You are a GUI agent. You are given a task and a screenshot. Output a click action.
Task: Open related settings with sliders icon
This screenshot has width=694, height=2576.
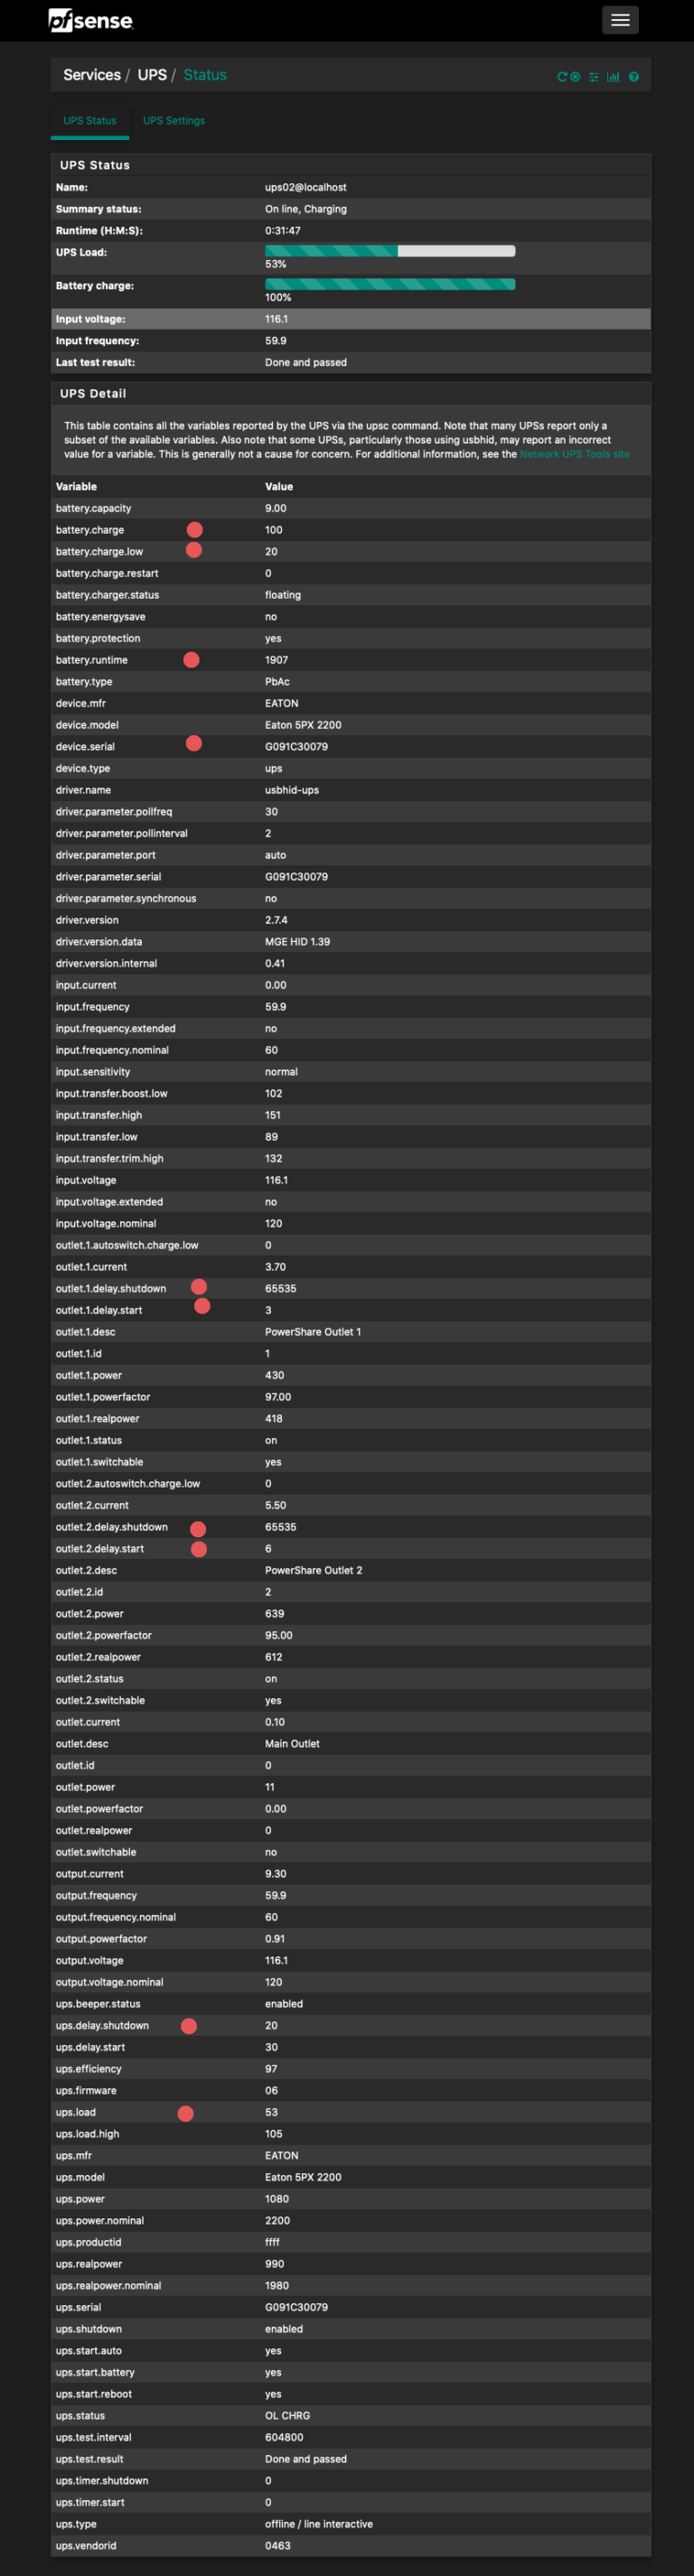pyautogui.click(x=594, y=77)
